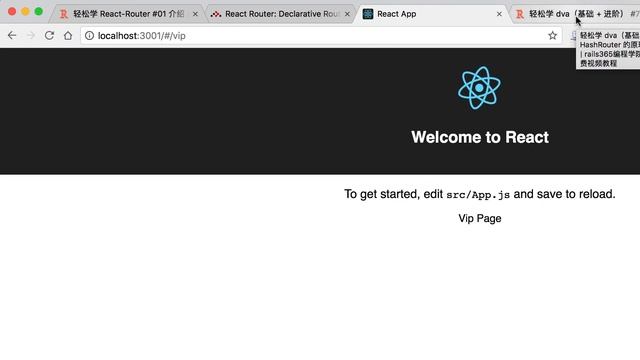
Task: Close the browser window with red button
Action: click(x=12, y=11)
